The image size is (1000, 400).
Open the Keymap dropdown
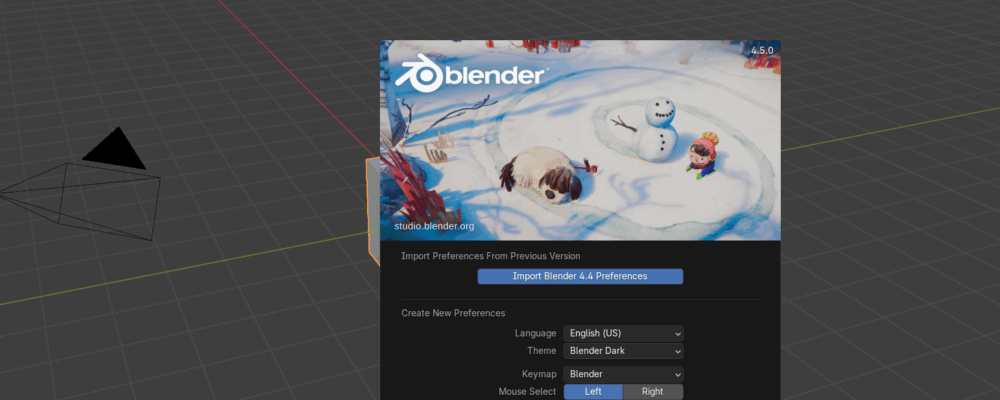623,374
